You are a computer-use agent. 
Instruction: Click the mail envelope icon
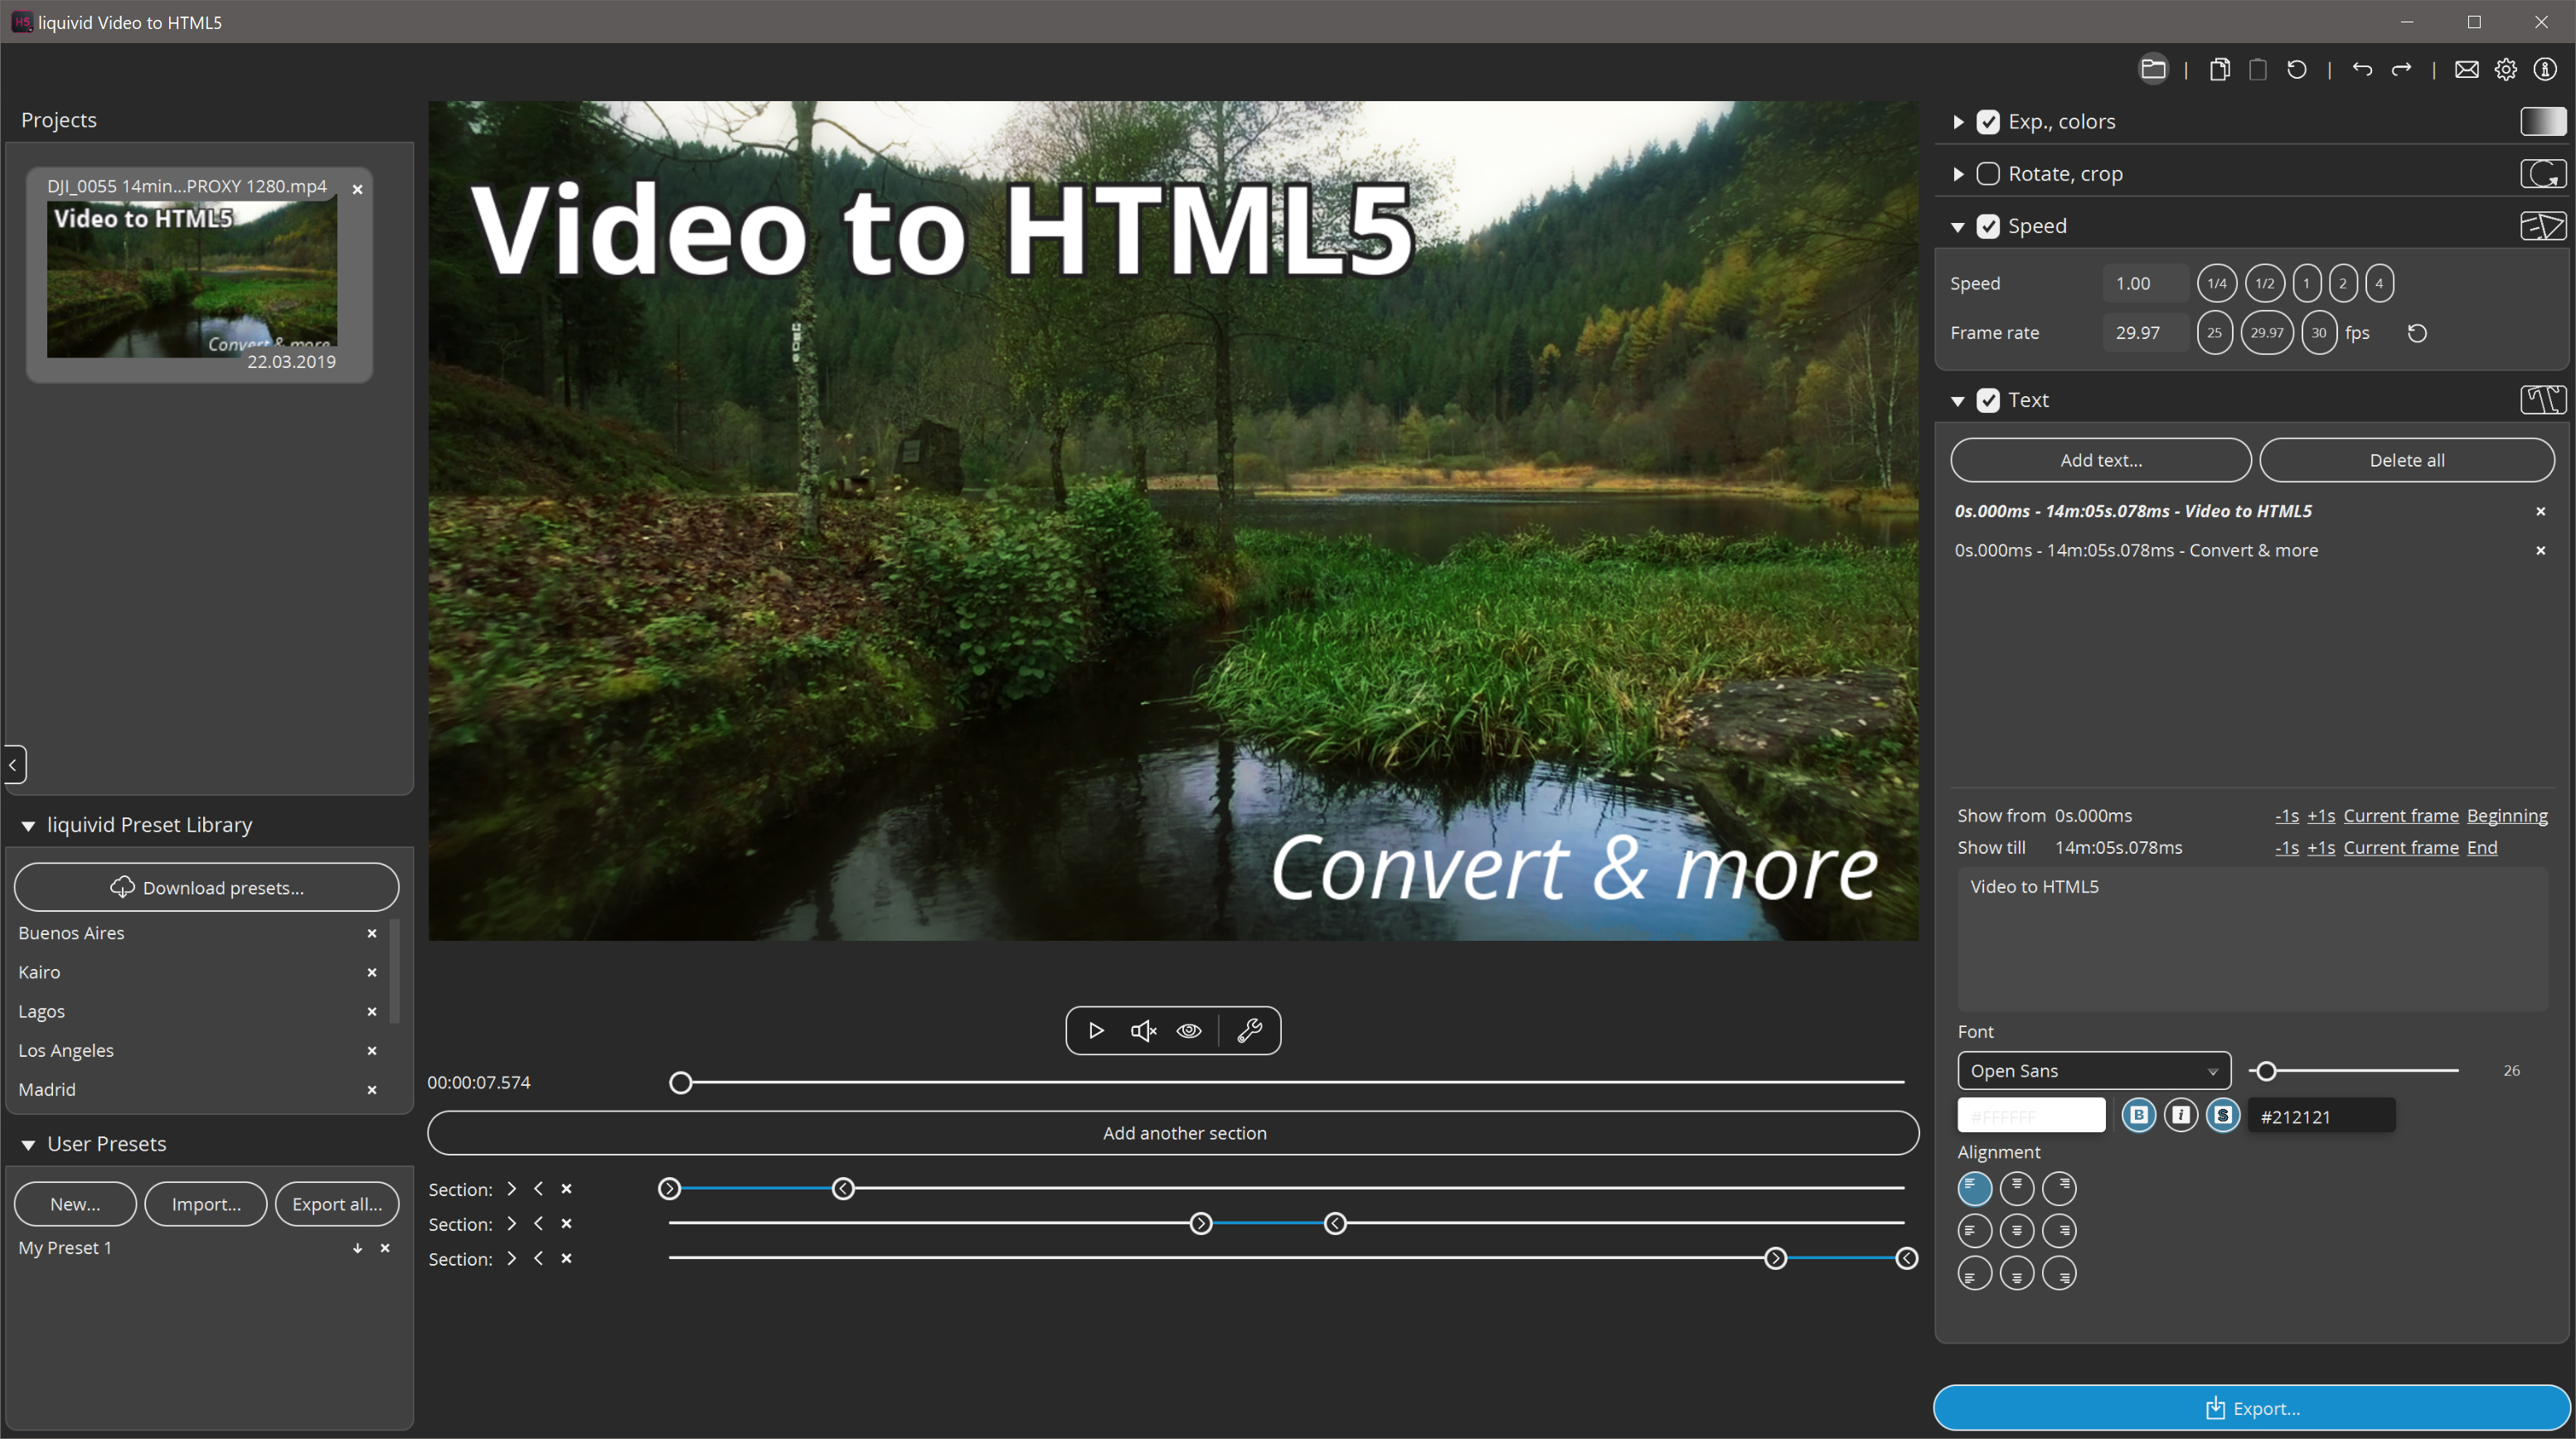coord(2466,69)
